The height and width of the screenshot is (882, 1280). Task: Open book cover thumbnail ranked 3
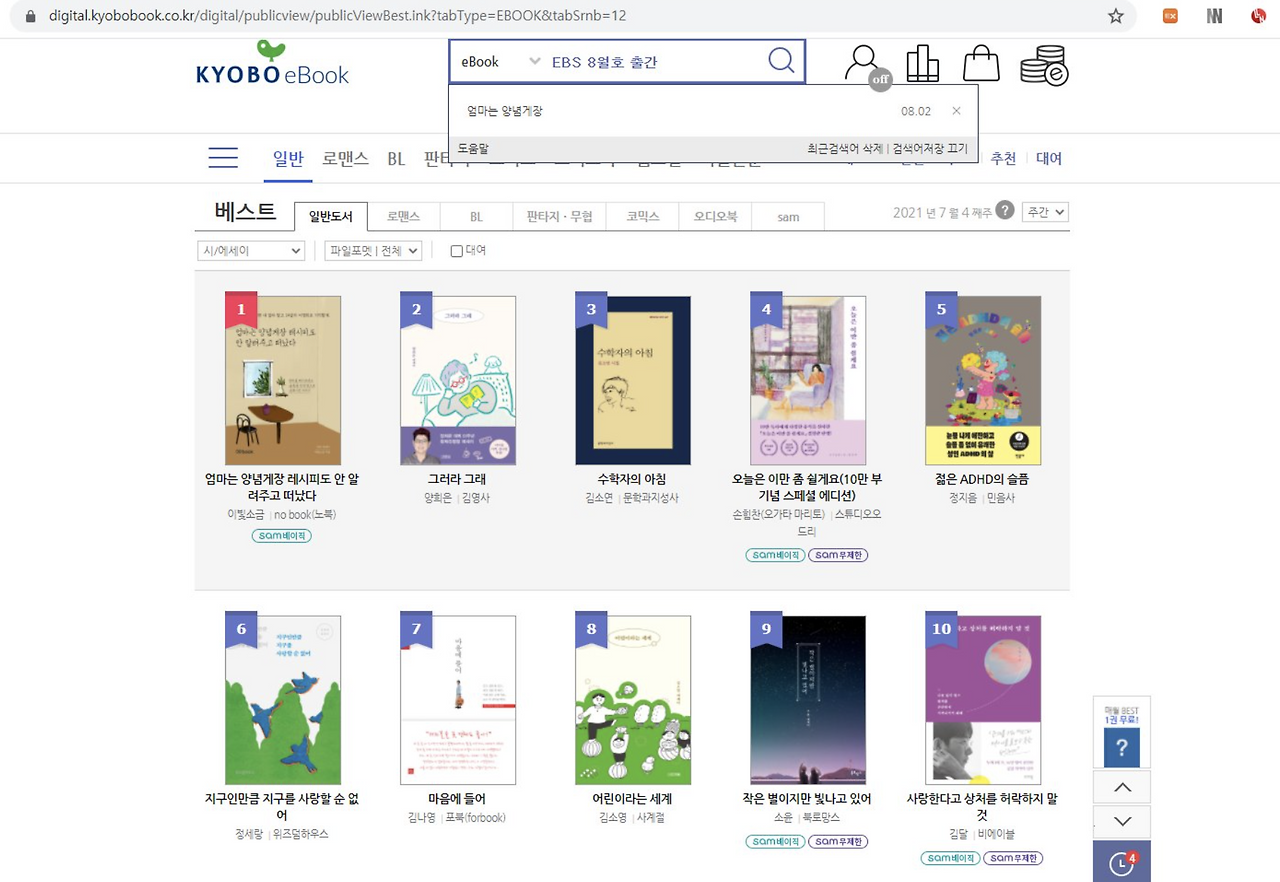click(x=633, y=380)
